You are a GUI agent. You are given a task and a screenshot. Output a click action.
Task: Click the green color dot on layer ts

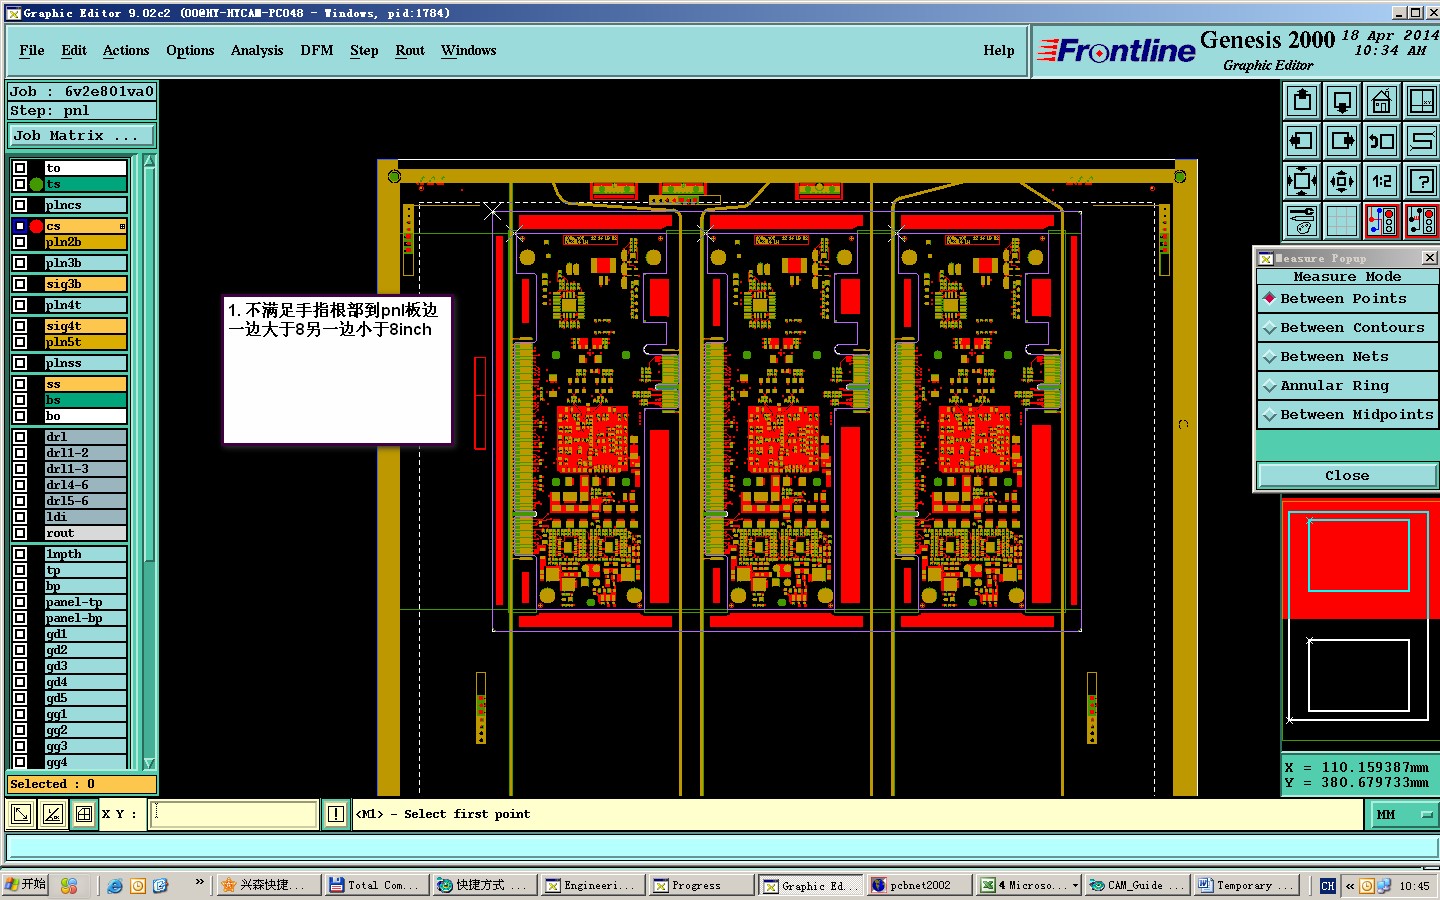tap(36, 184)
